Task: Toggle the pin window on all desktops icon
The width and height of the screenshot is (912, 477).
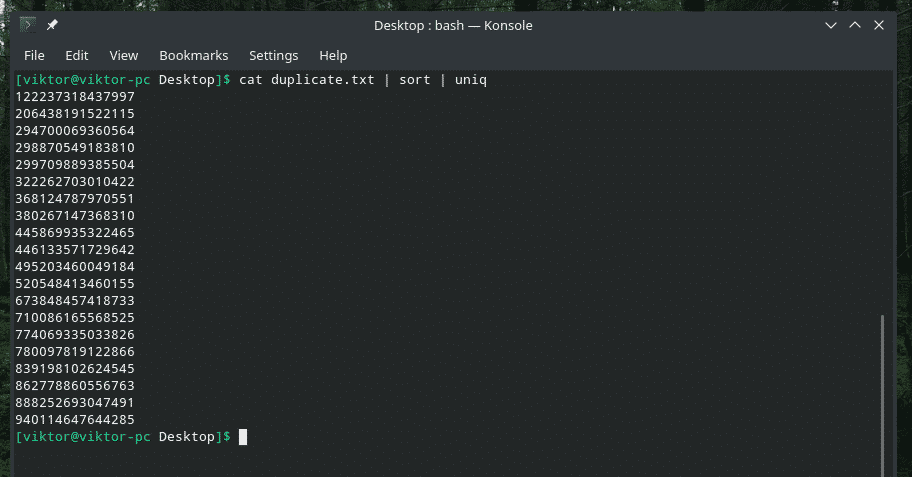Action: click(52, 25)
